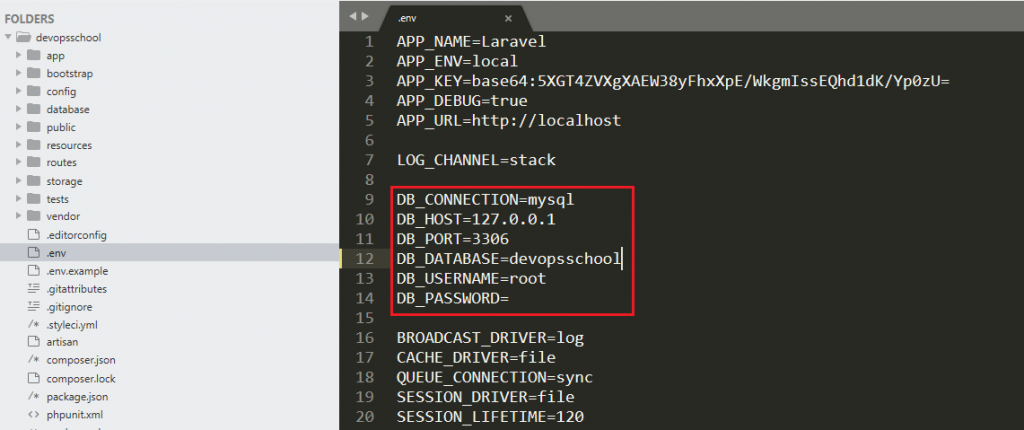The image size is (1024, 430).
Task: Click the navigate forward arrow in tab bar
Action: (x=364, y=17)
